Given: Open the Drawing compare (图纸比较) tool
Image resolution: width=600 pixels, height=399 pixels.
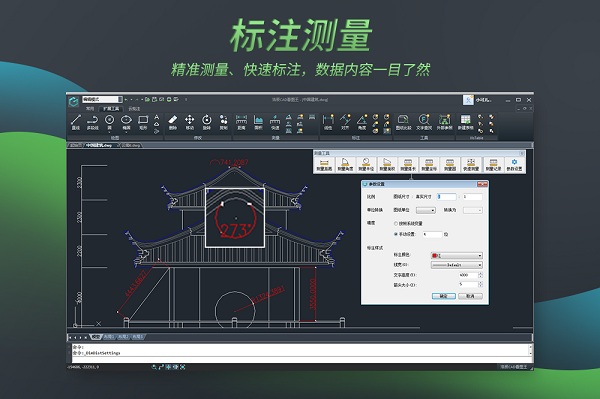Looking at the screenshot, I should 403,122.
